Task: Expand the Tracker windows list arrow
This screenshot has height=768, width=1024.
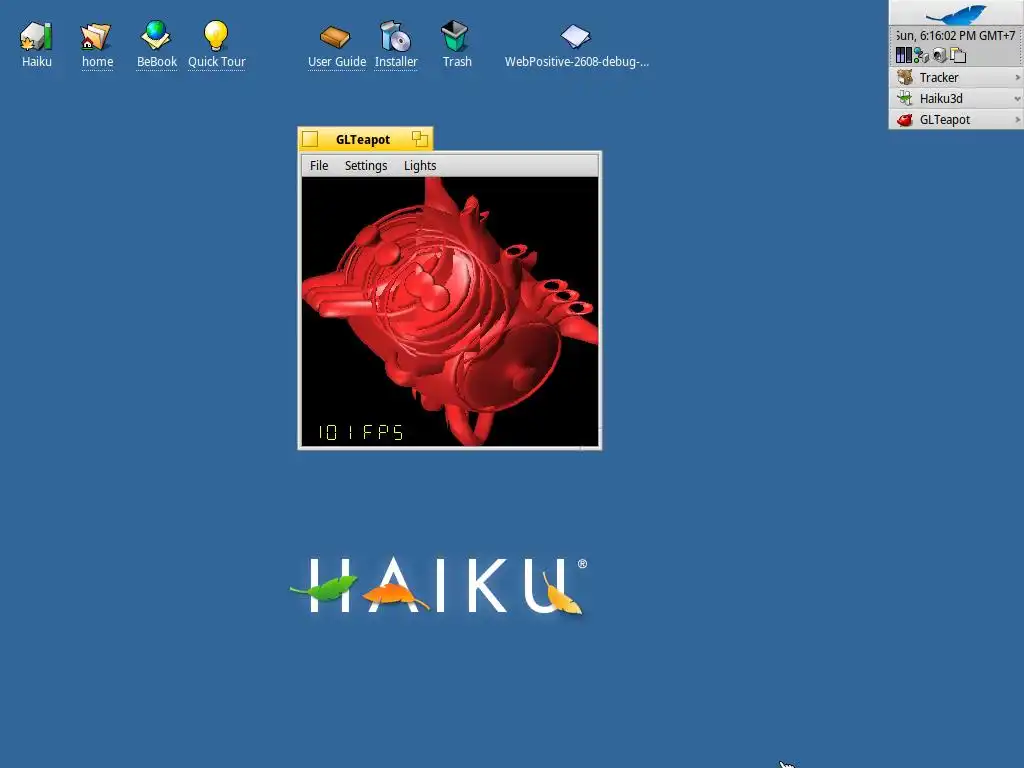Action: [1017, 77]
